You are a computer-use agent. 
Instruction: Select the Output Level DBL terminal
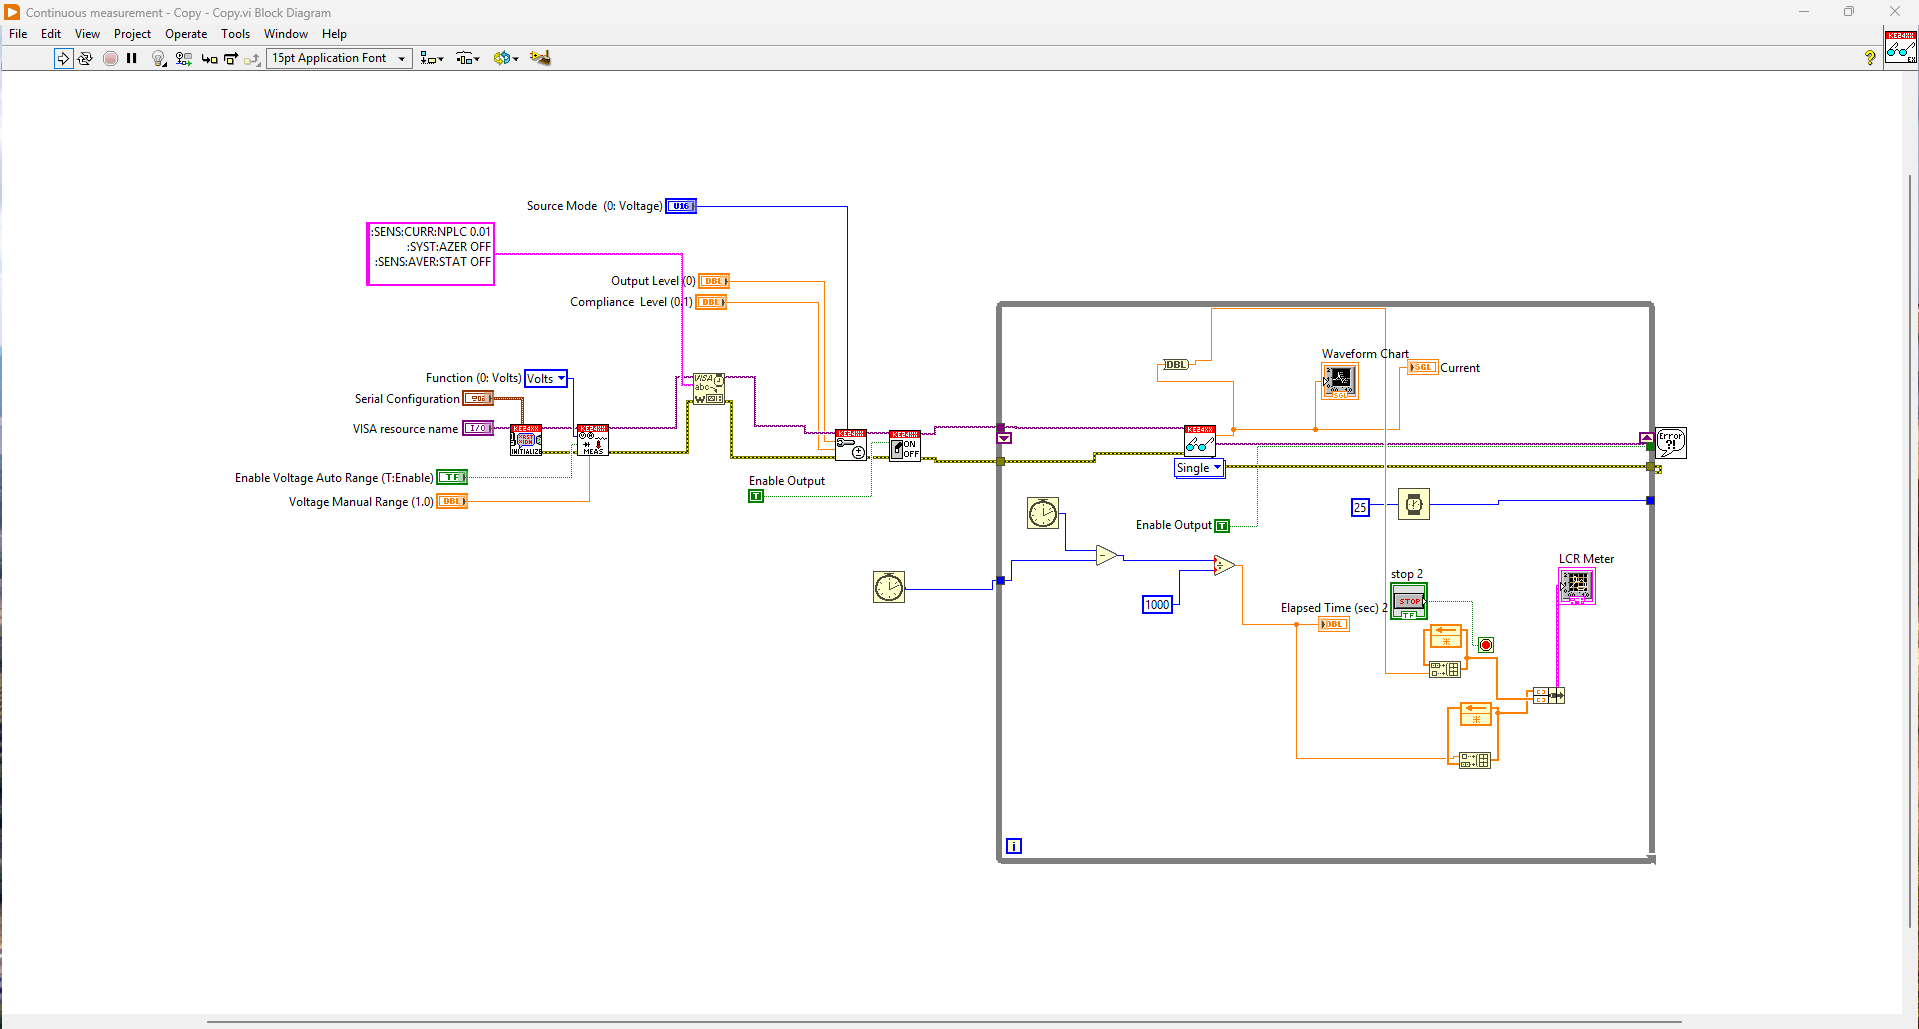pos(713,281)
